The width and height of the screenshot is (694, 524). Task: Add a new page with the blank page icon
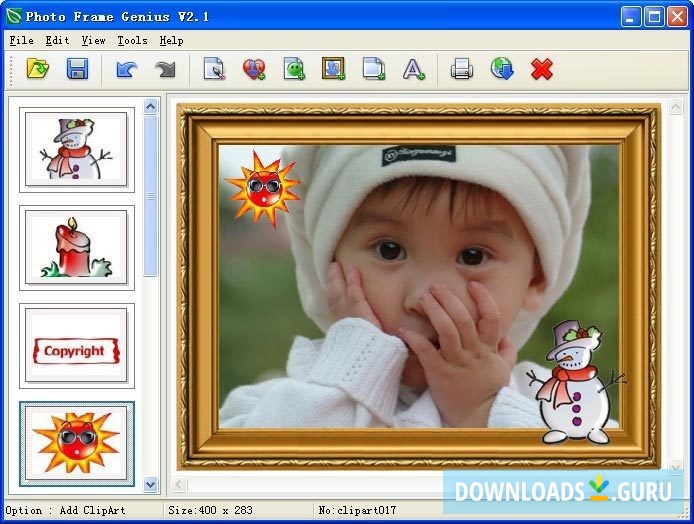[x=374, y=69]
